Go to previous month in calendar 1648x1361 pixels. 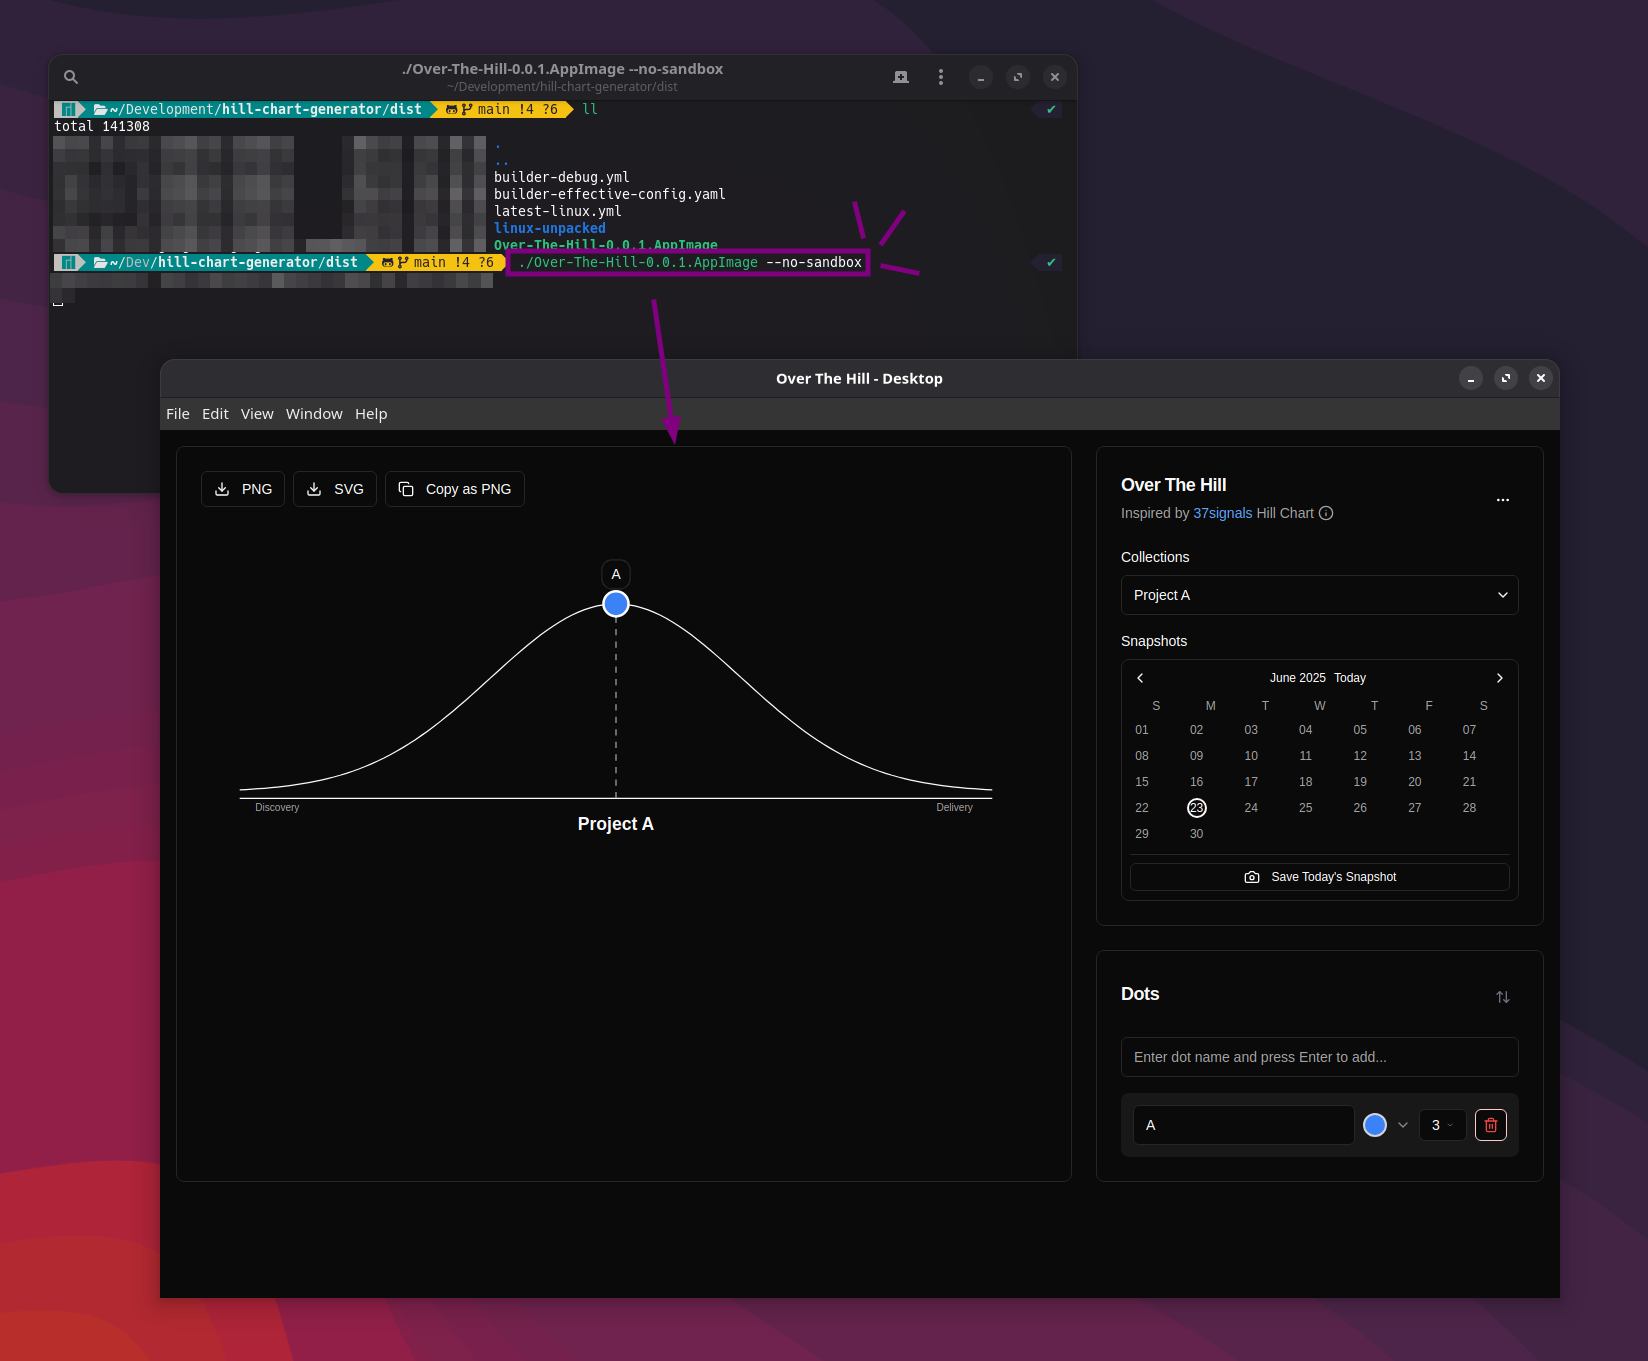pos(1140,678)
